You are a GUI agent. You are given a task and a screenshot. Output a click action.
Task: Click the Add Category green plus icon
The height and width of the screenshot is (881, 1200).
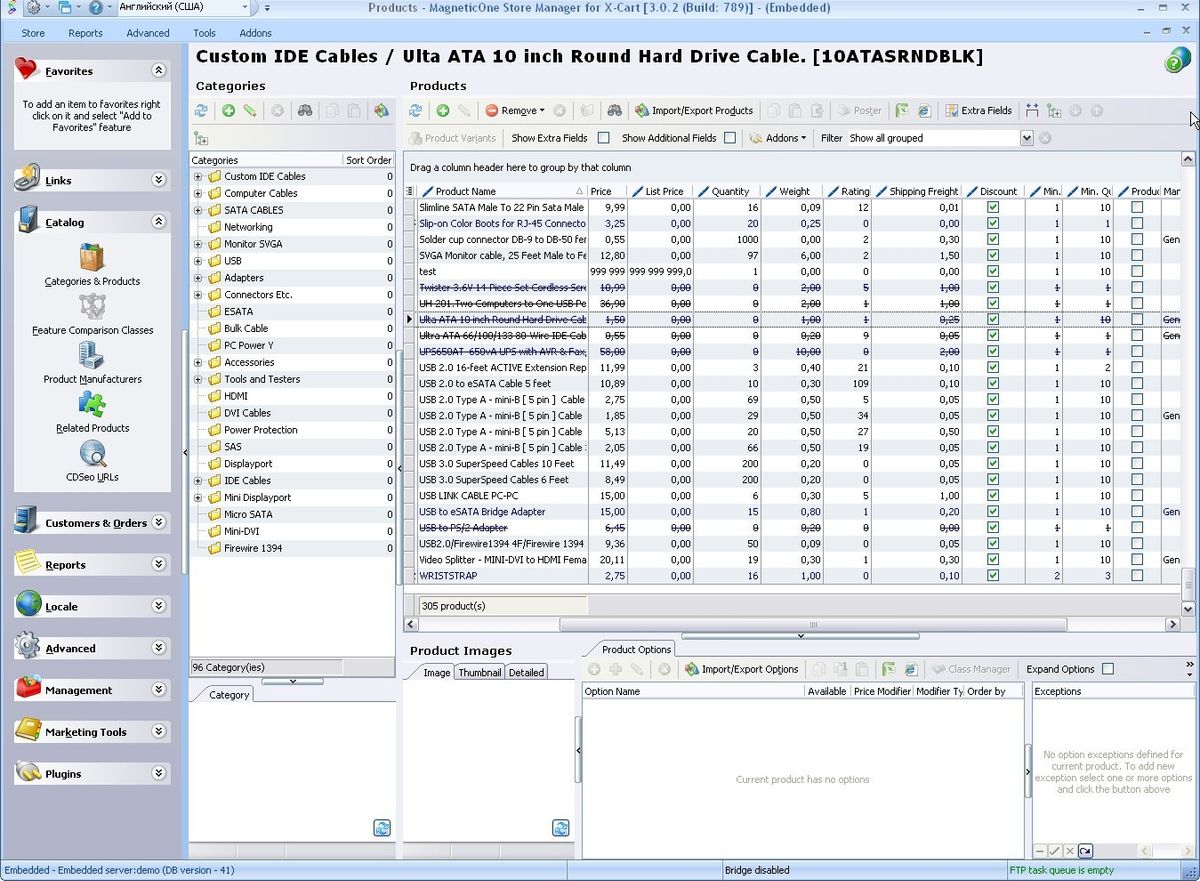(227, 110)
